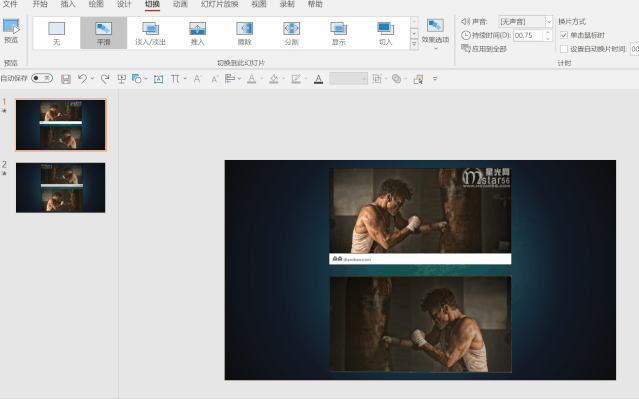This screenshot has height=399, width=639.
Task: Switch to the 幻灯片放映 (Slide Show) tab
Action: pyautogui.click(x=219, y=4)
